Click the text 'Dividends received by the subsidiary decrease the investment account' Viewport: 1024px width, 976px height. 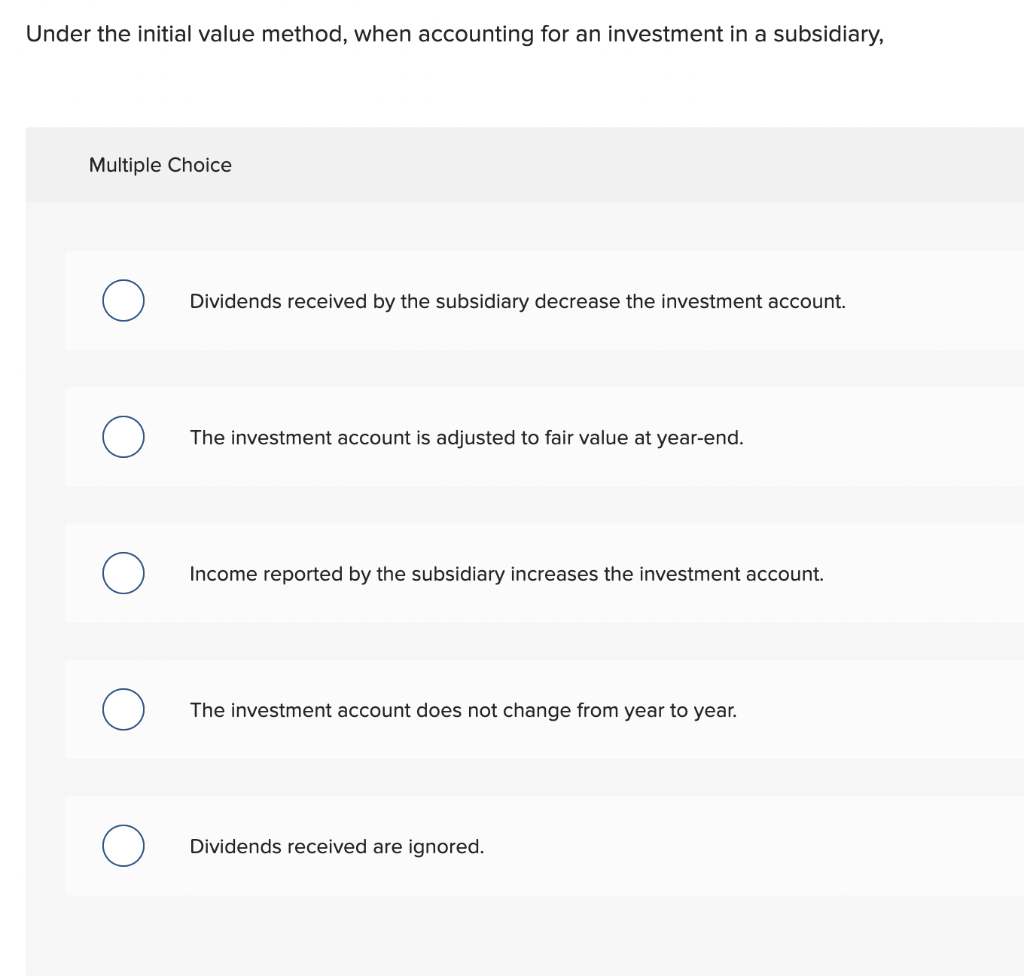[x=518, y=301]
